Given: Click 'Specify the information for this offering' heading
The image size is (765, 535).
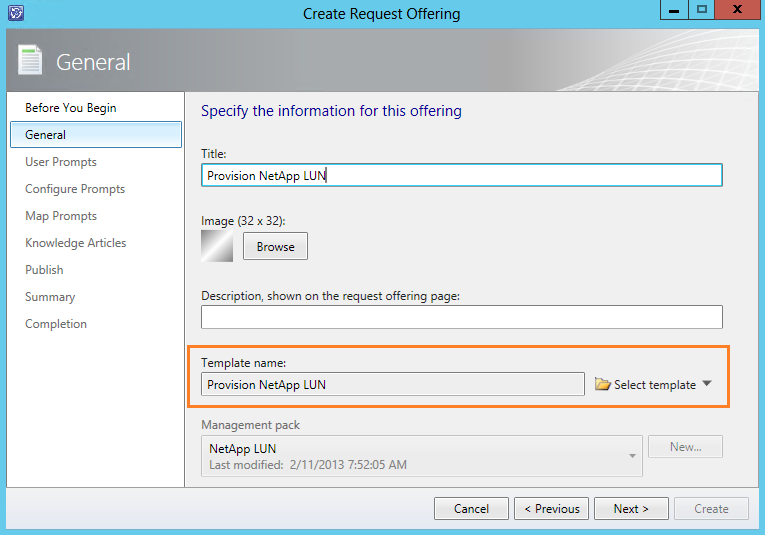Looking at the screenshot, I should [331, 111].
